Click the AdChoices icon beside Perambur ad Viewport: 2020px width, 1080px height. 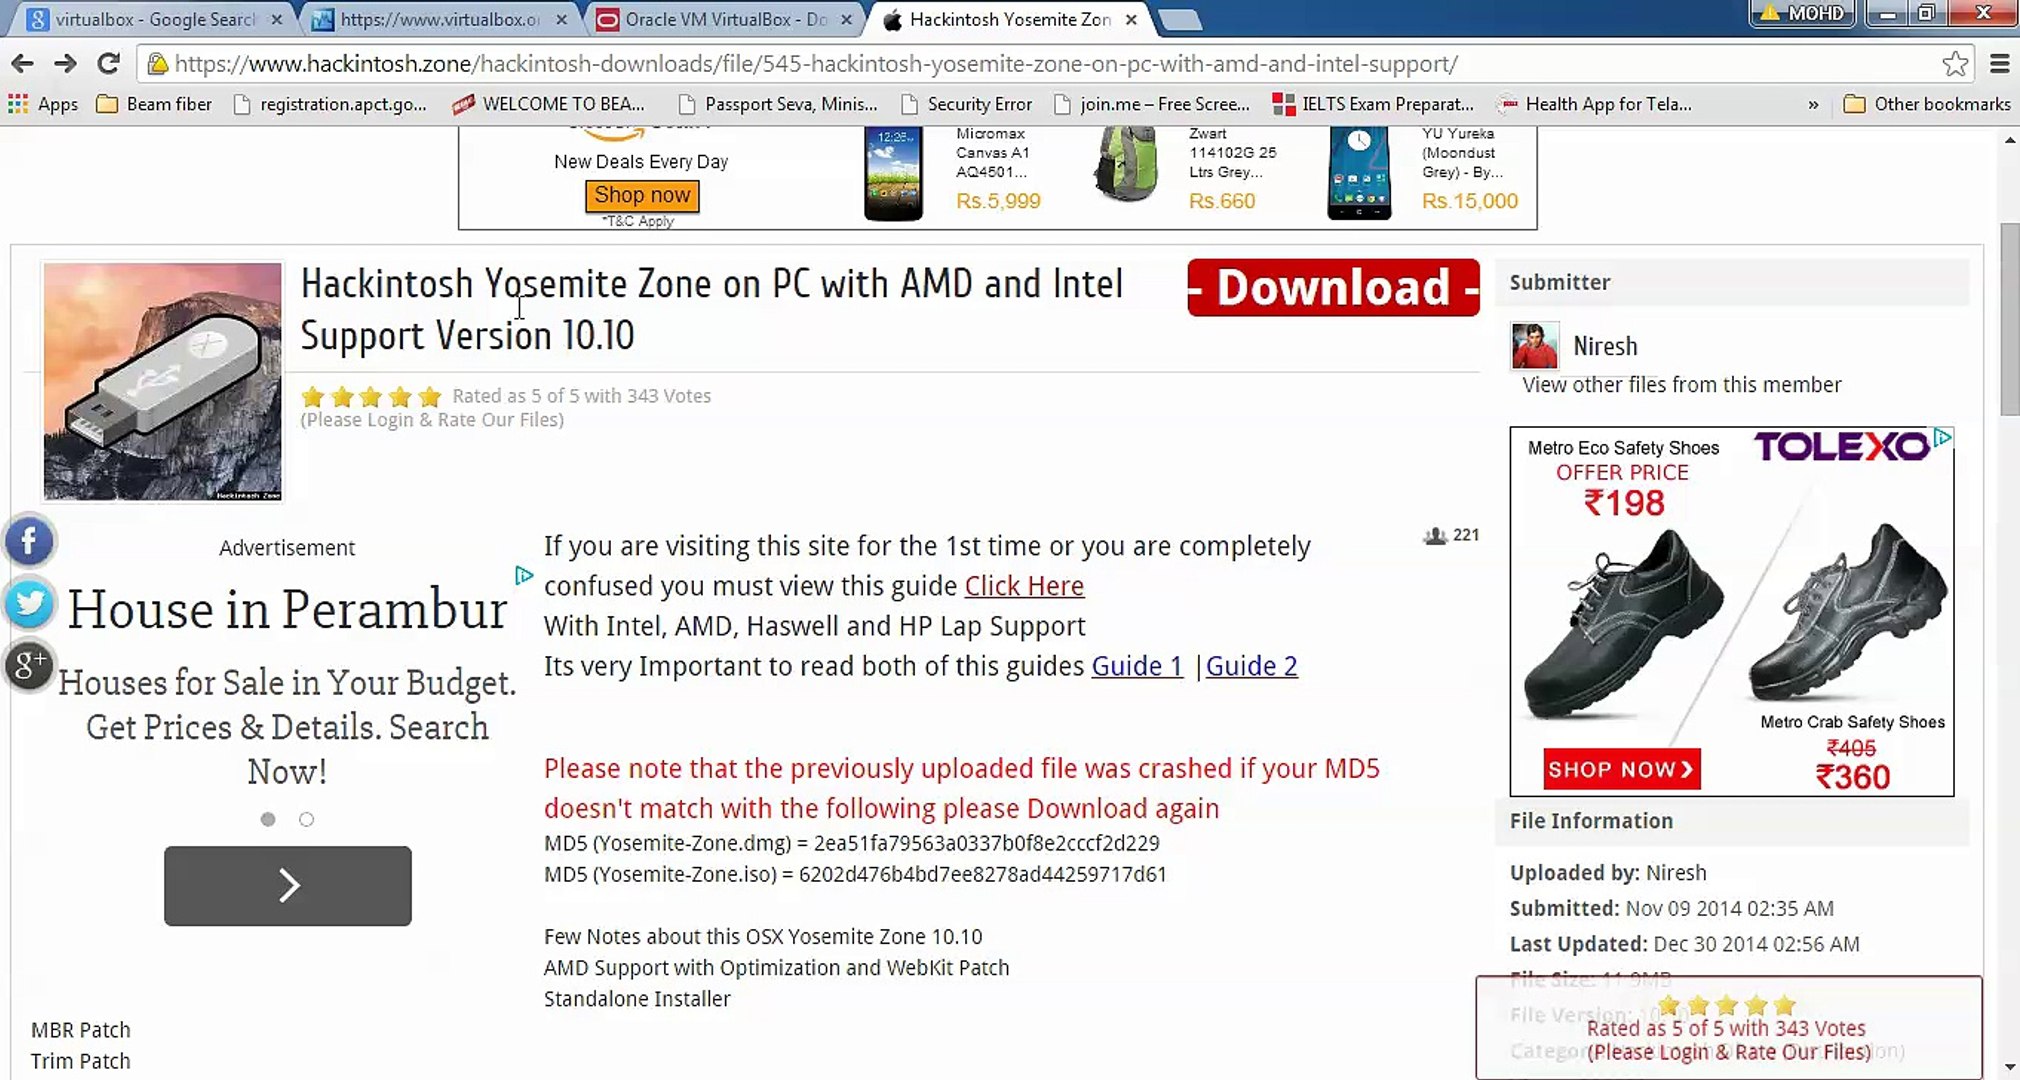[x=524, y=575]
